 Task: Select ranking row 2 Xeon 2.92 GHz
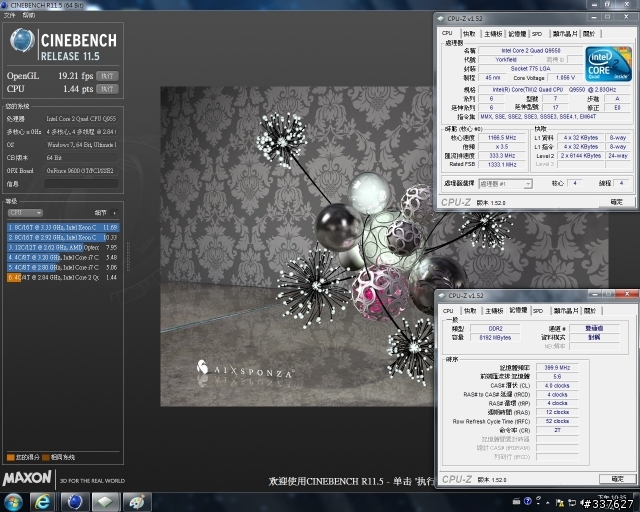coord(63,237)
